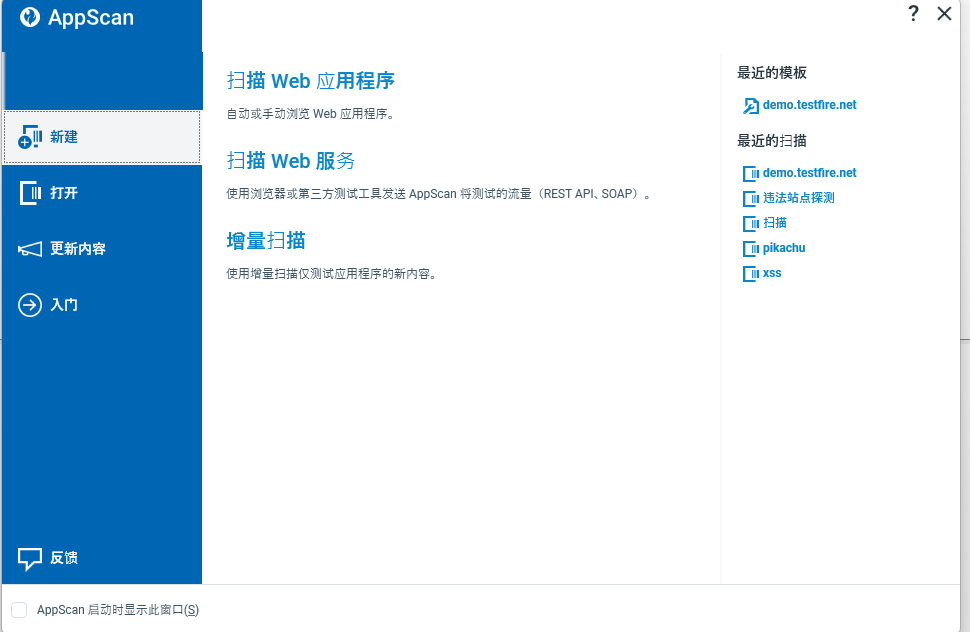Click the 更新内容 megaphone icon
Viewport: 970px width, 632px height.
30,249
